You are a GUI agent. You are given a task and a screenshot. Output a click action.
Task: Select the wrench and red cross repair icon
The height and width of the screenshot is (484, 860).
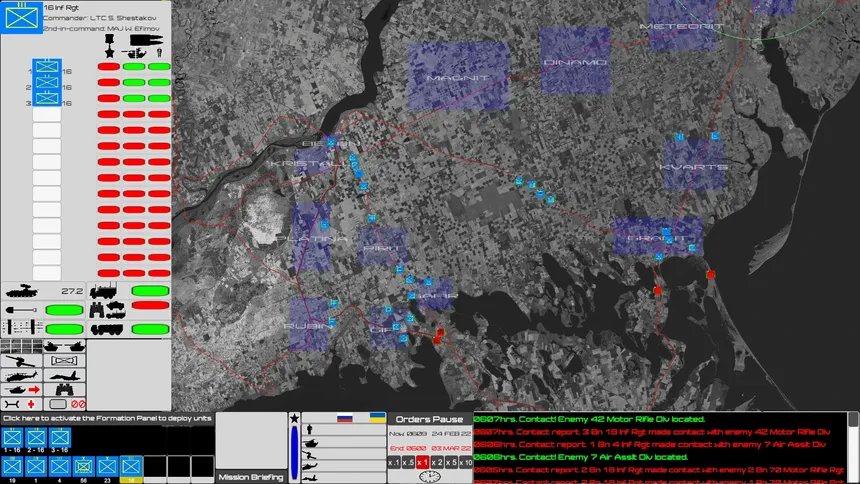click(x=22, y=404)
